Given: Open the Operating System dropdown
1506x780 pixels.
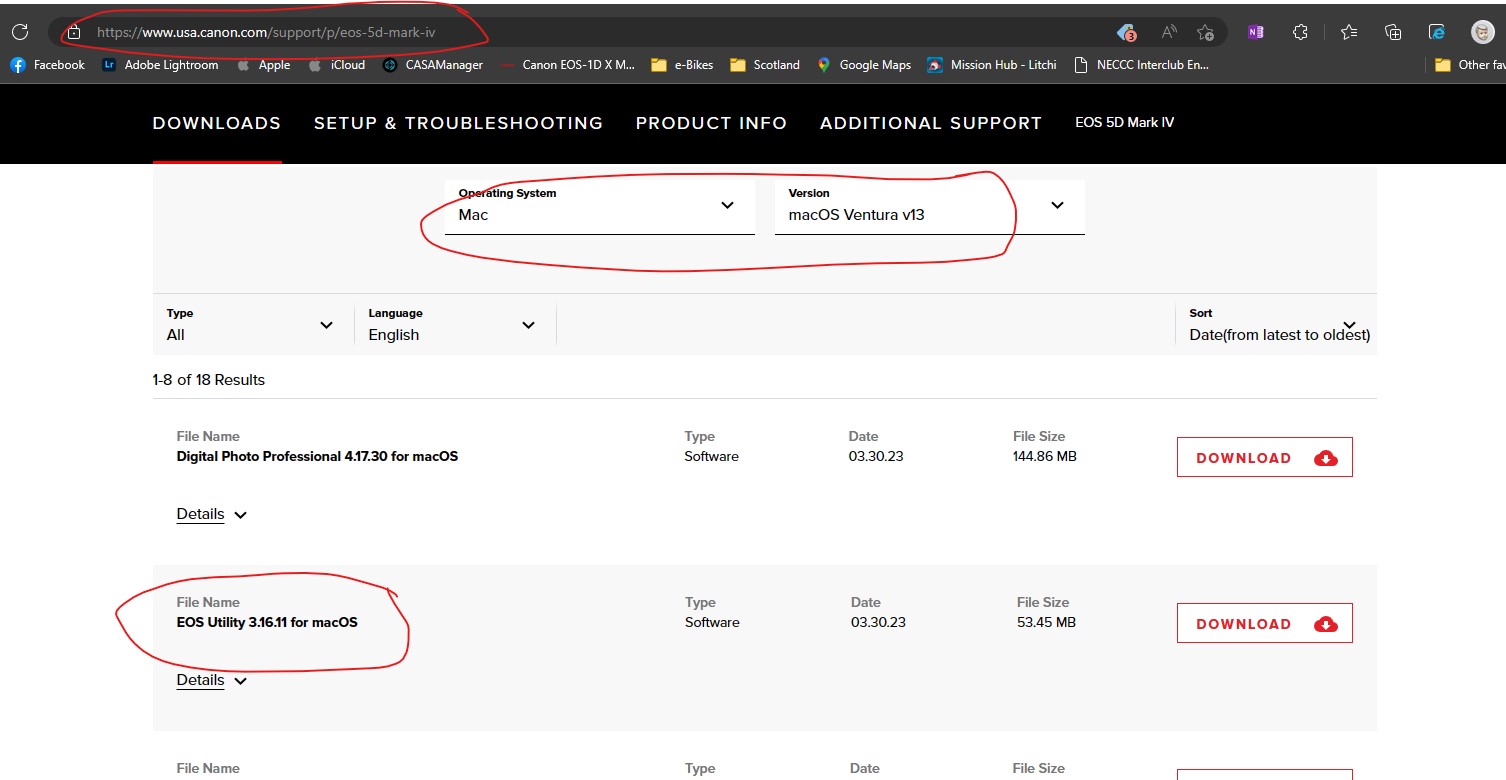Looking at the screenshot, I should 599,206.
